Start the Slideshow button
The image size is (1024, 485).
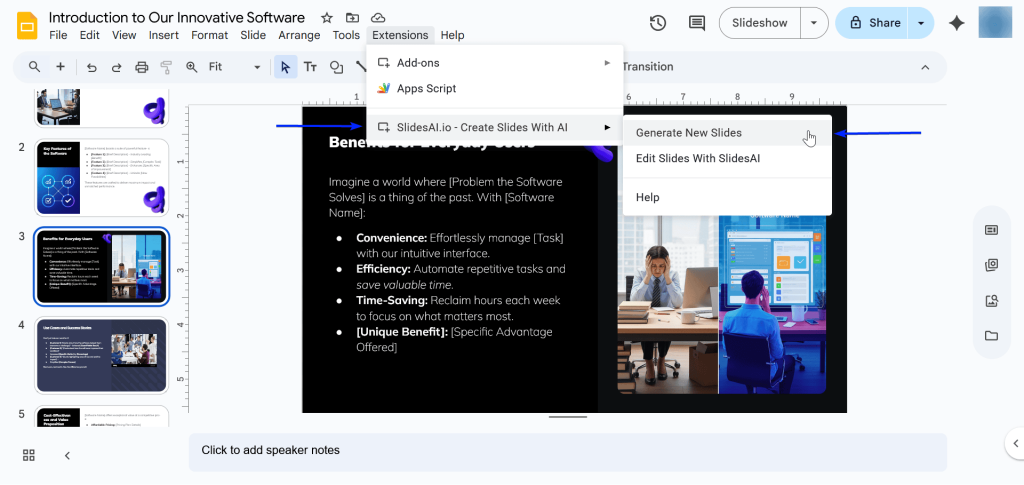coord(760,23)
